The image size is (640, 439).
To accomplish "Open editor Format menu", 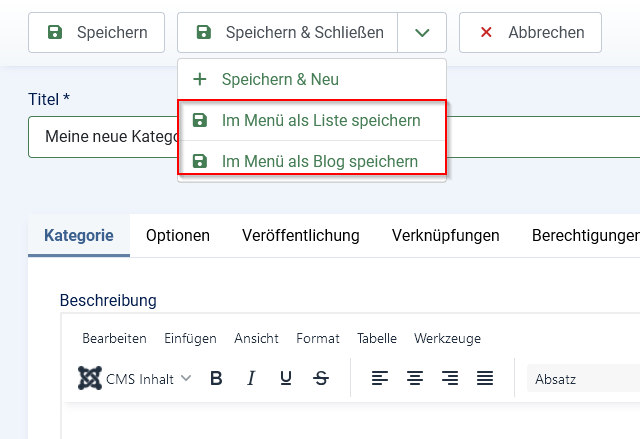I will point(318,338).
